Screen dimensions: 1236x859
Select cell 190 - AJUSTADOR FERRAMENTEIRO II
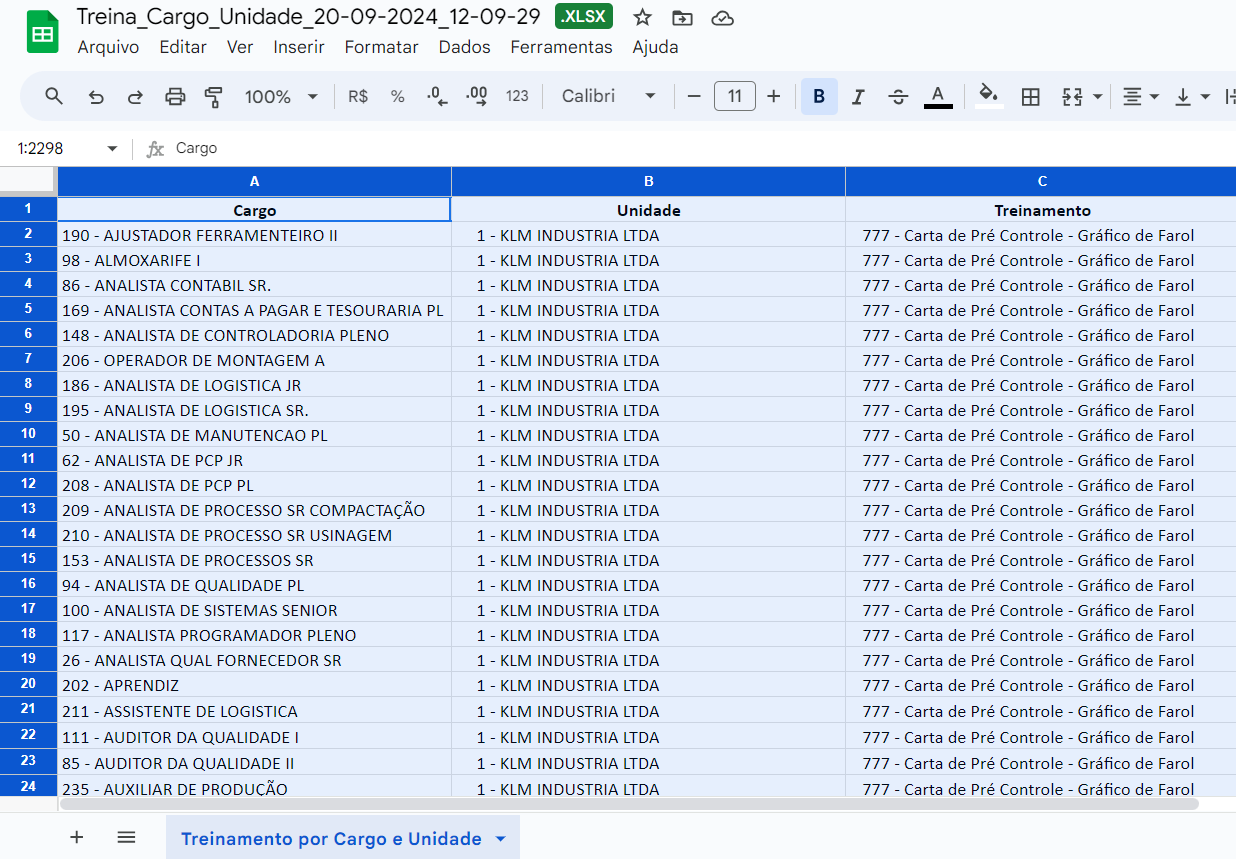(254, 235)
